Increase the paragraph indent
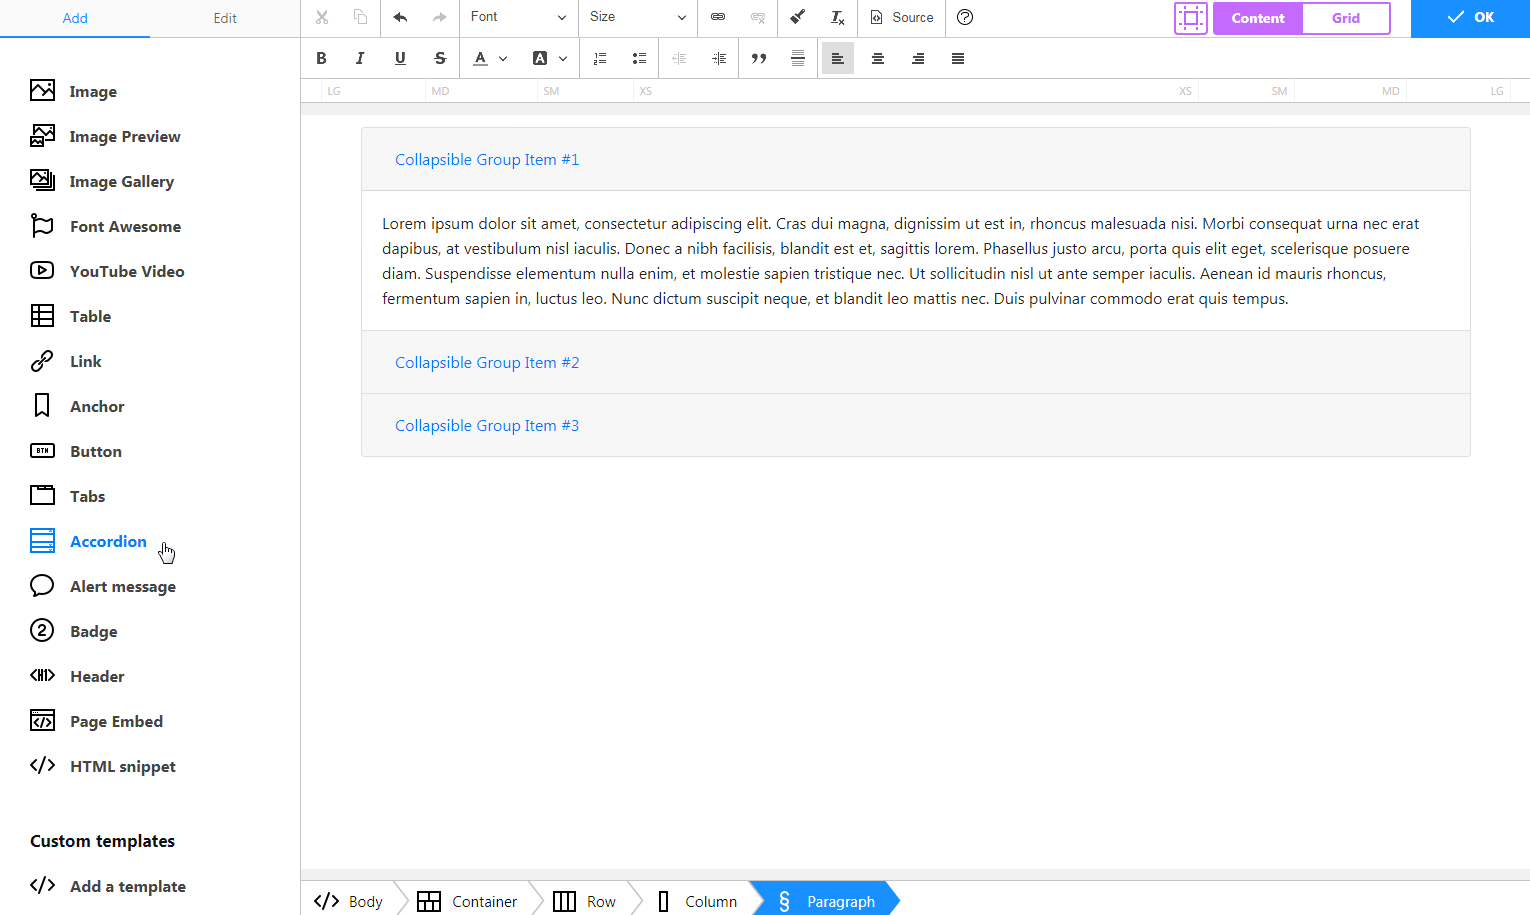Screen dimensions: 1530x915 (x=719, y=58)
